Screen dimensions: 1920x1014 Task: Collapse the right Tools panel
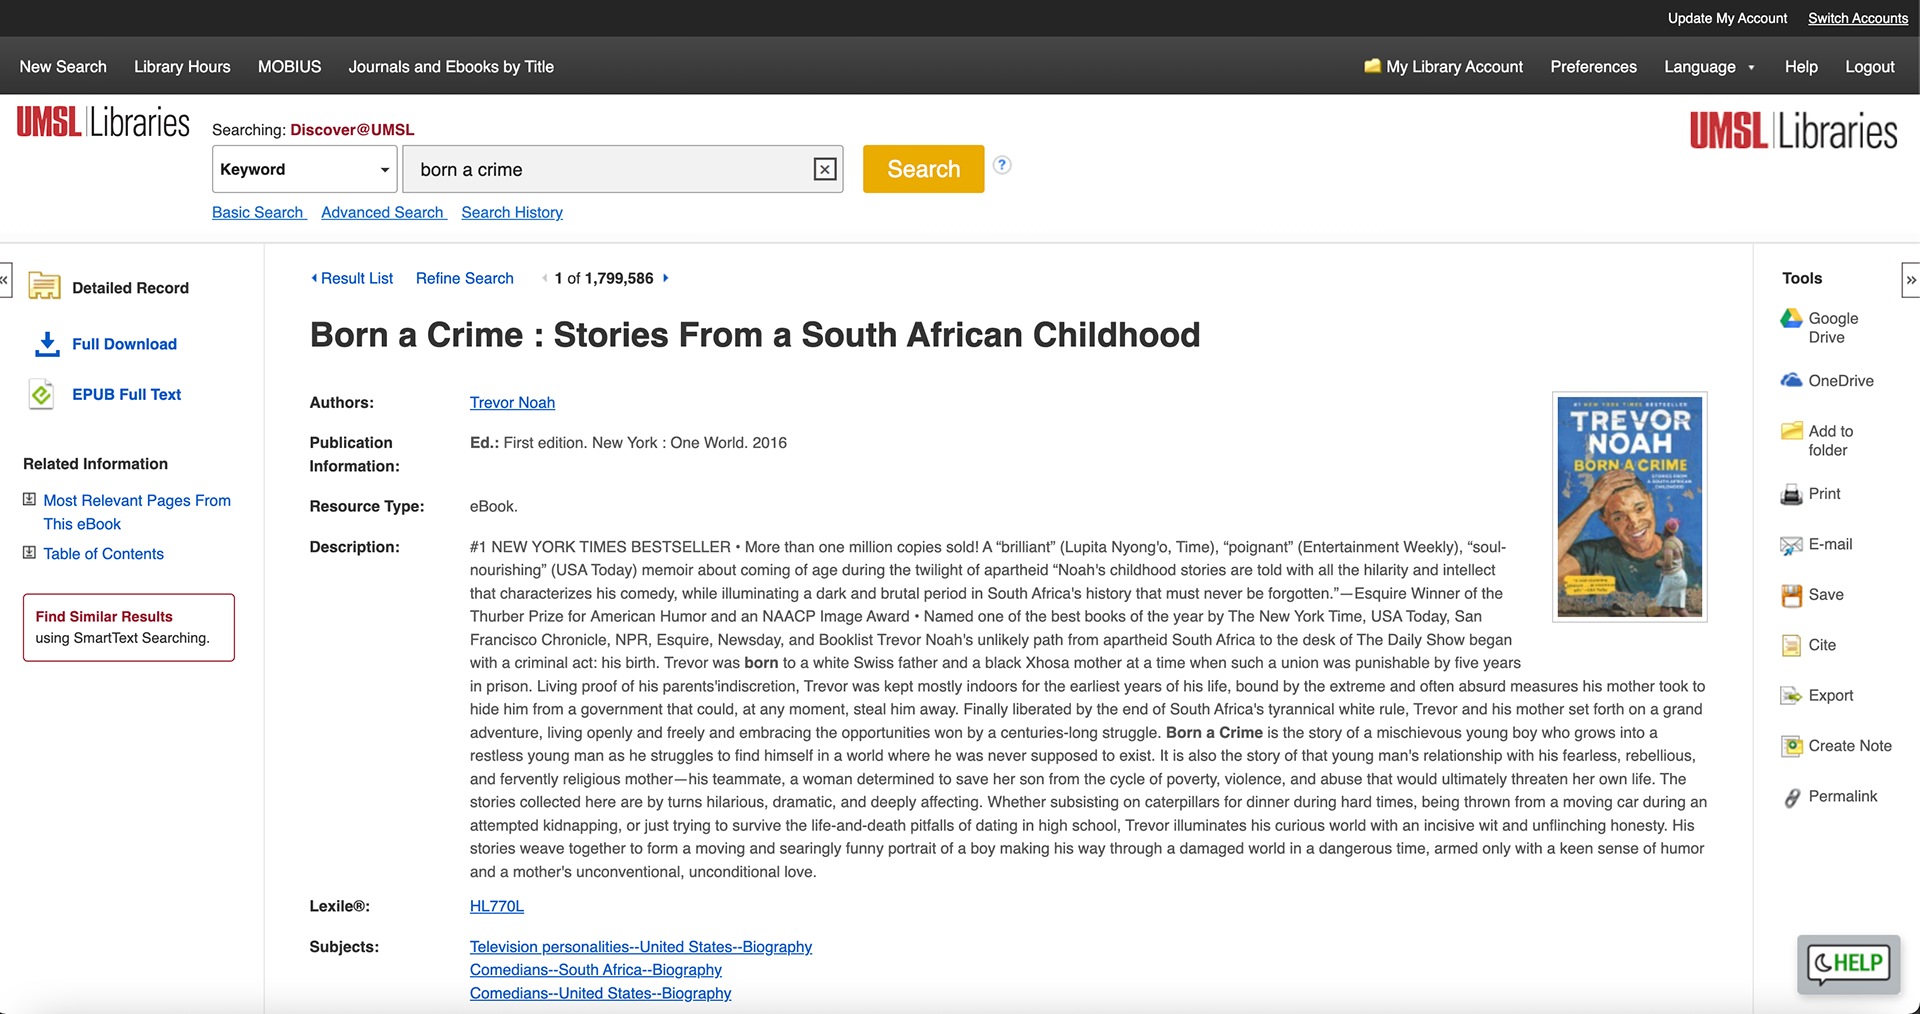(1910, 280)
